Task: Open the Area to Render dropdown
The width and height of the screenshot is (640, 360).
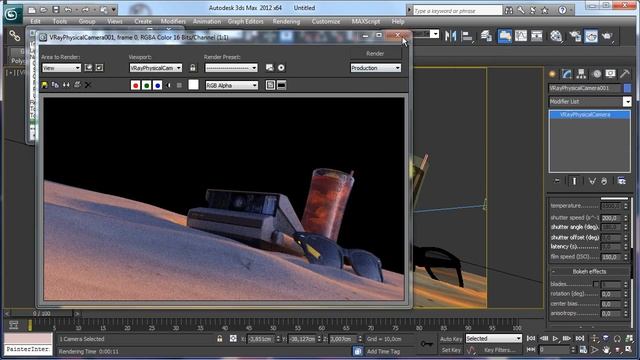Action: pyautogui.click(x=61, y=68)
